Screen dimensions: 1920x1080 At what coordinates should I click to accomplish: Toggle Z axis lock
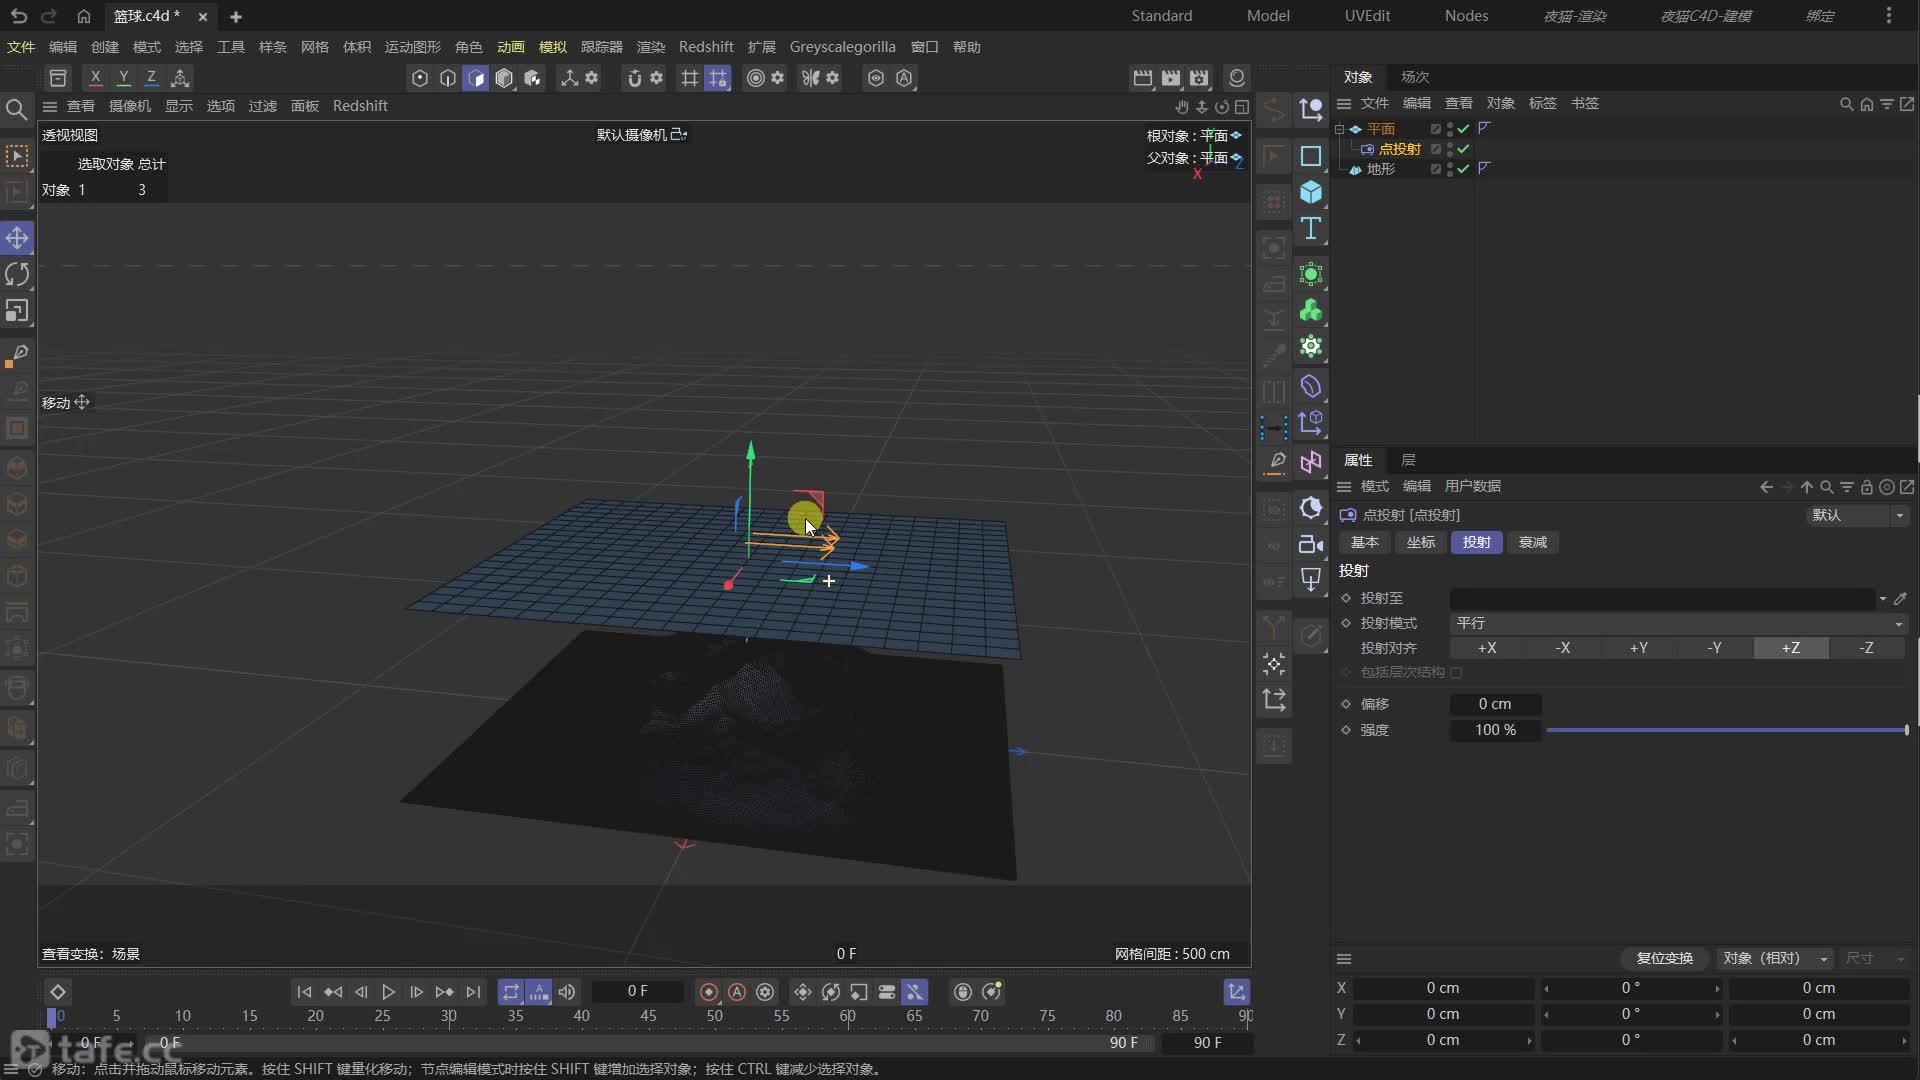pos(151,77)
